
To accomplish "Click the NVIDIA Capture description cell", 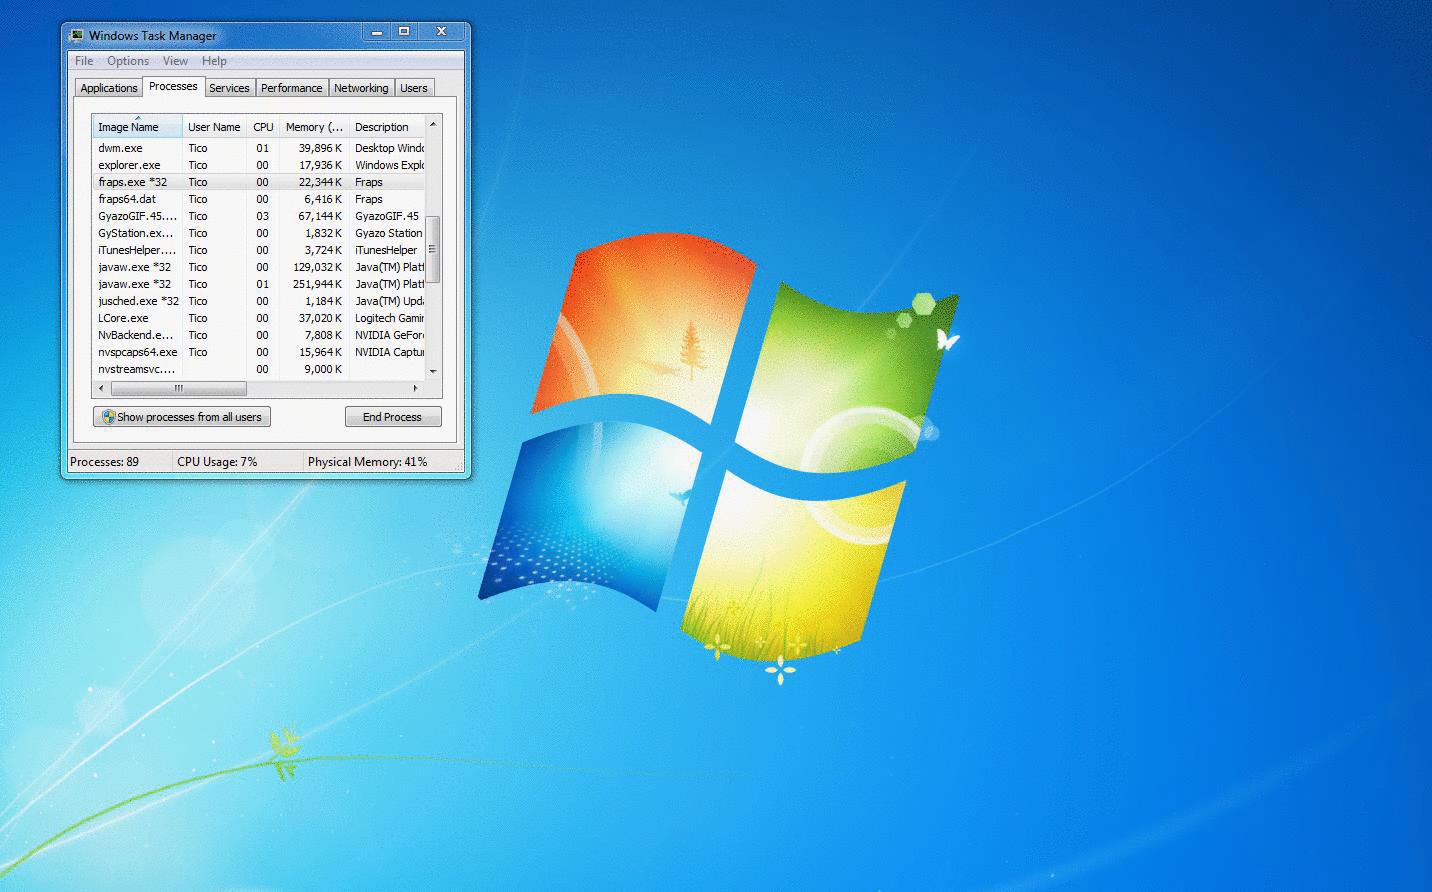I will point(389,352).
